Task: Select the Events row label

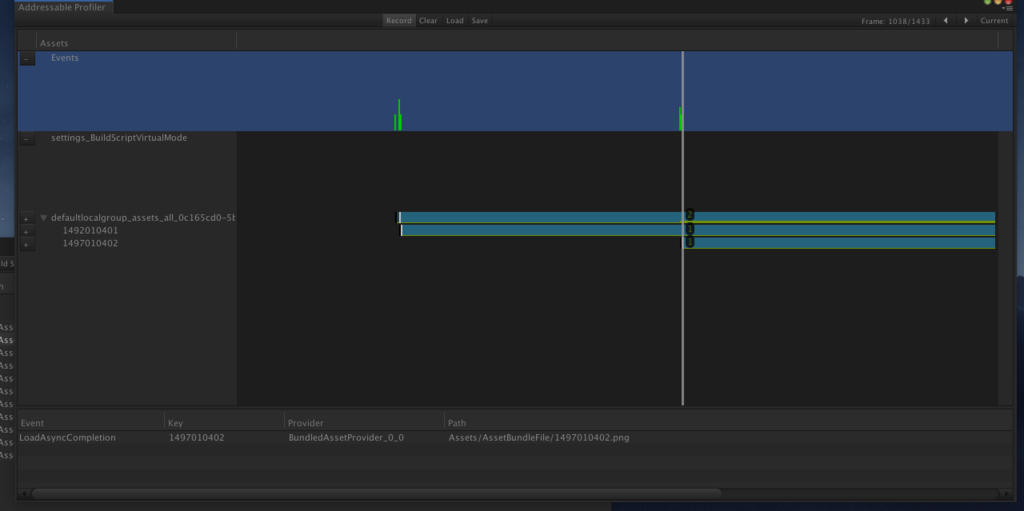Action: [x=65, y=58]
